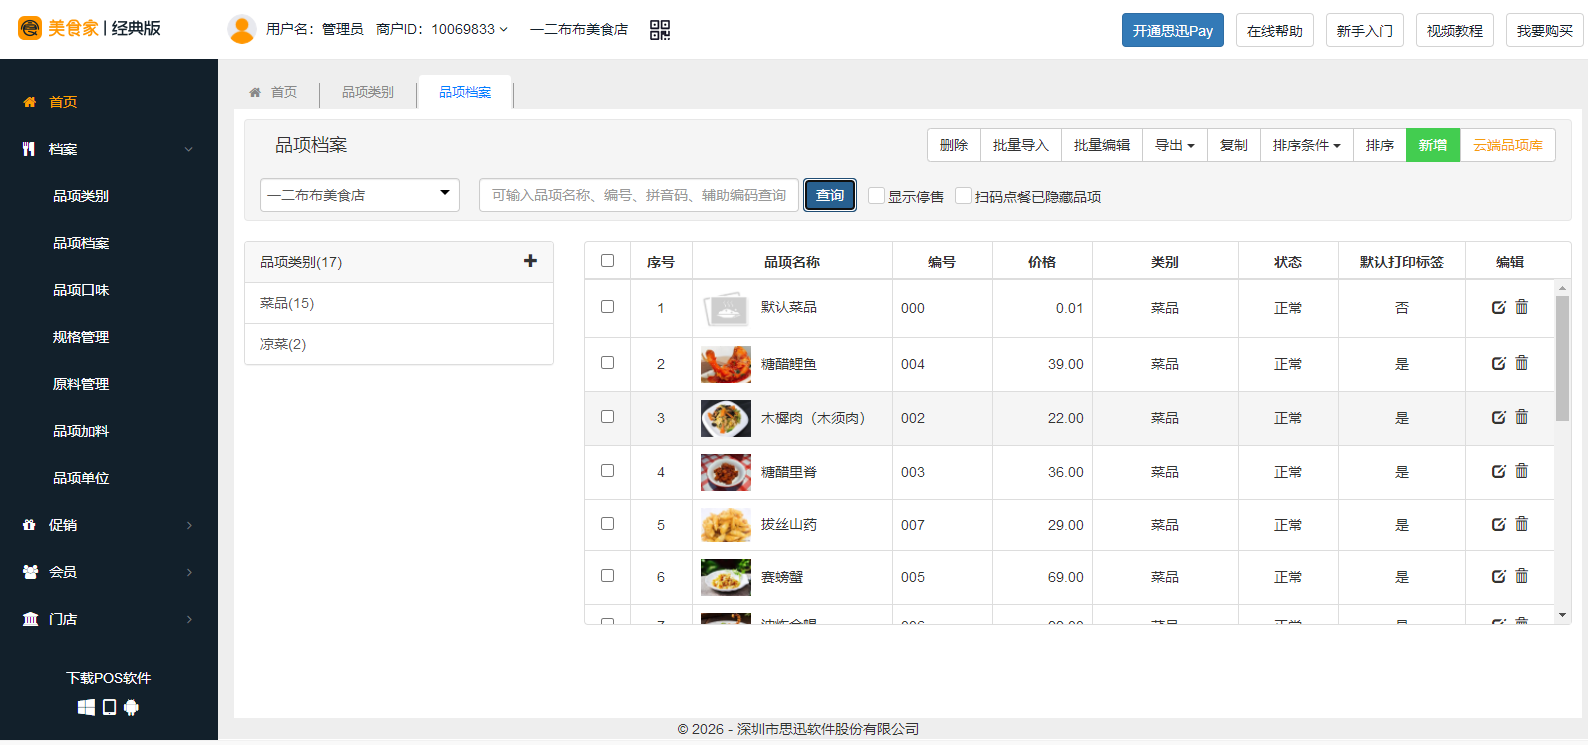The image size is (1588, 745).
Task: Check the 糖醋里脊 row checkbox
Action: tap(607, 470)
